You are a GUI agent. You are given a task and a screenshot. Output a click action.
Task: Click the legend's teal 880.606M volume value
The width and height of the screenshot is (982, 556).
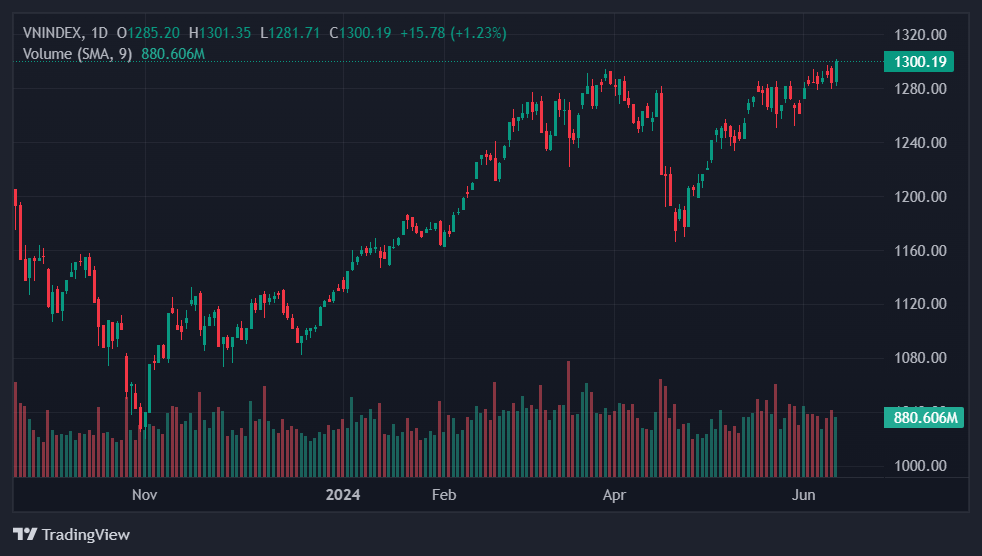[x=172, y=53]
